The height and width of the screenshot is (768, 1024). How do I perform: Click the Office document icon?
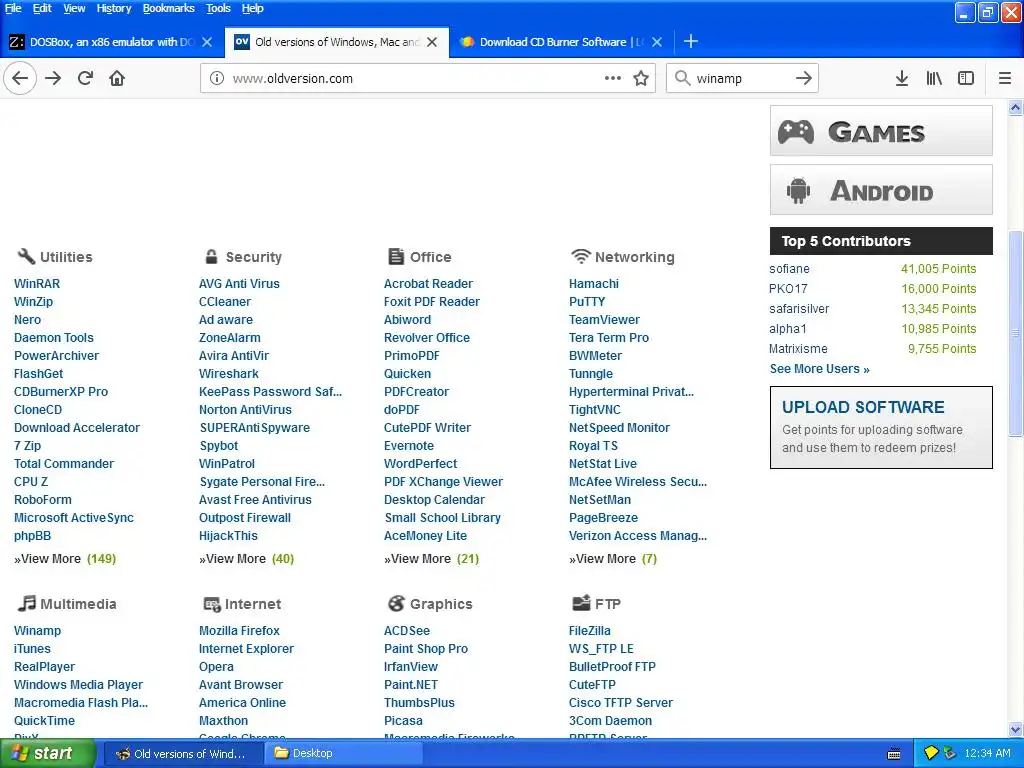click(x=396, y=256)
